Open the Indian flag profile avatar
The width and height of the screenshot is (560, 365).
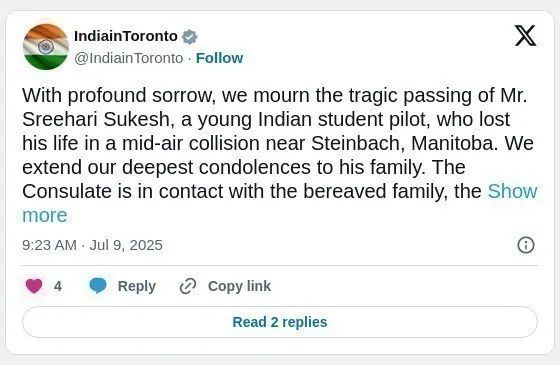pos(46,46)
